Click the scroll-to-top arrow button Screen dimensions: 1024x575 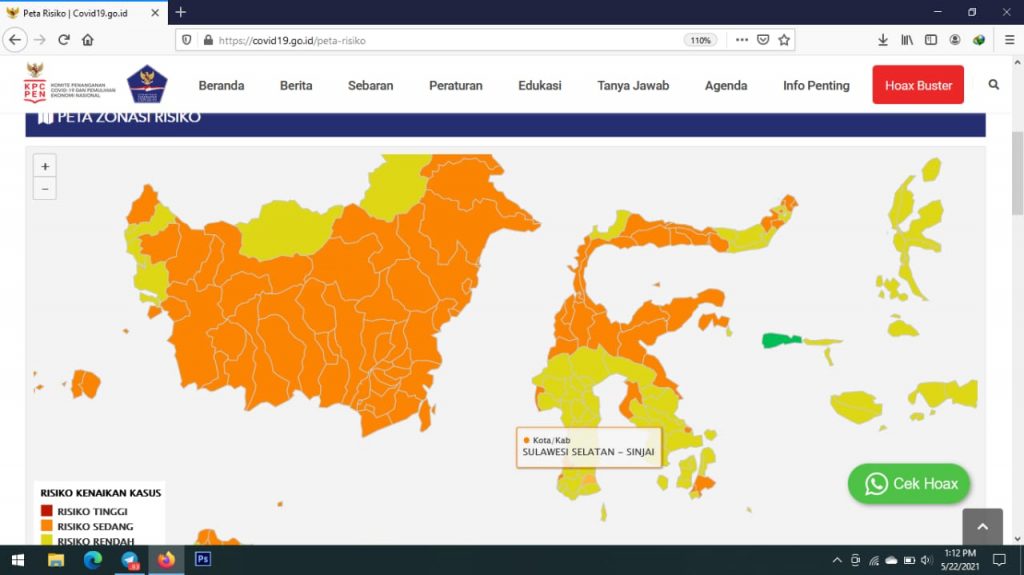click(x=981, y=527)
